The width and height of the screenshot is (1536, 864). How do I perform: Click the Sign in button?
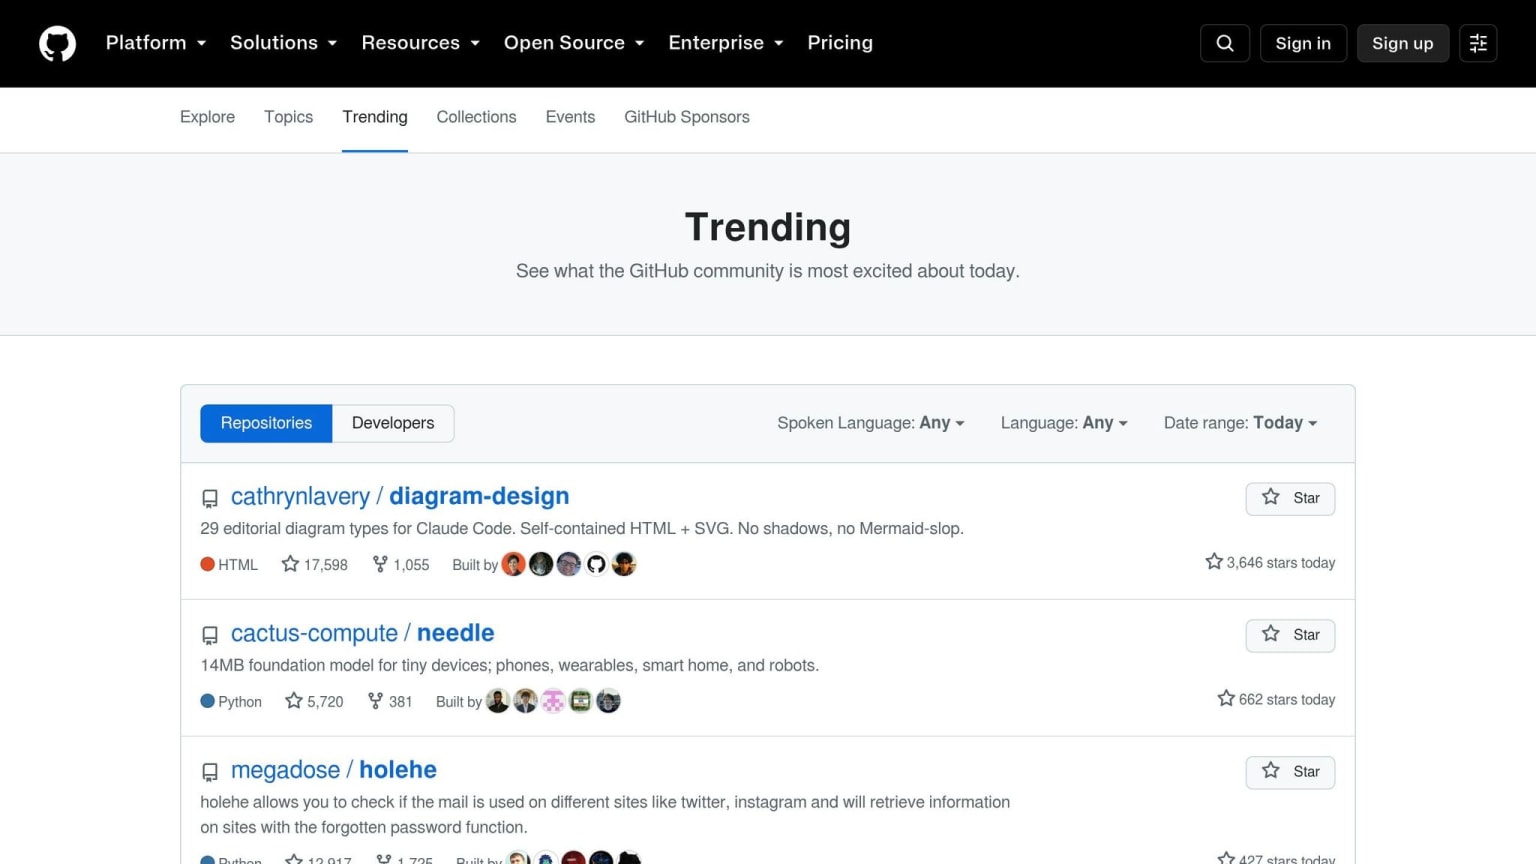click(x=1303, y=43)
